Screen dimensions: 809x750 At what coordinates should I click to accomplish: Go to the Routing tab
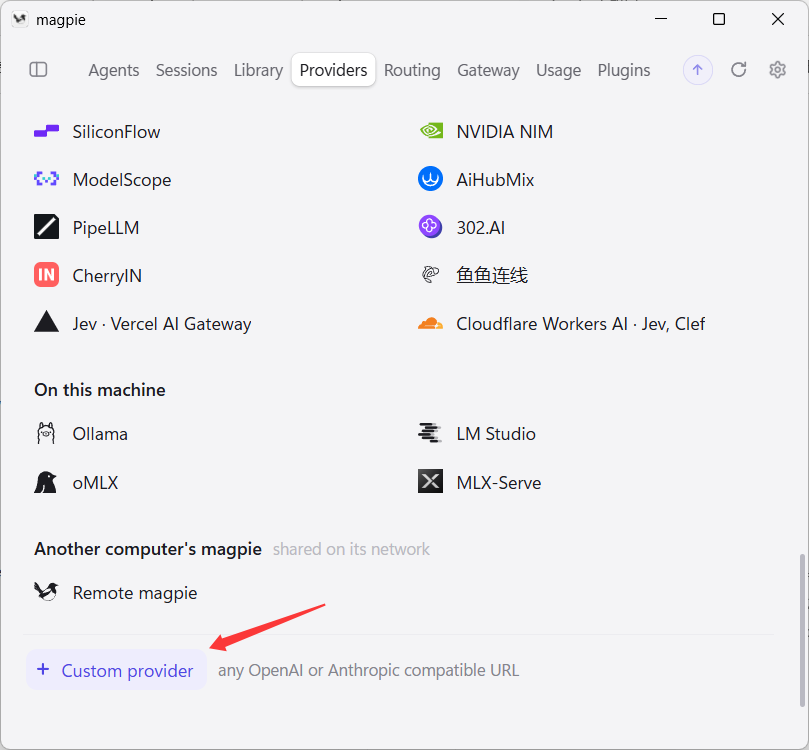412,70
